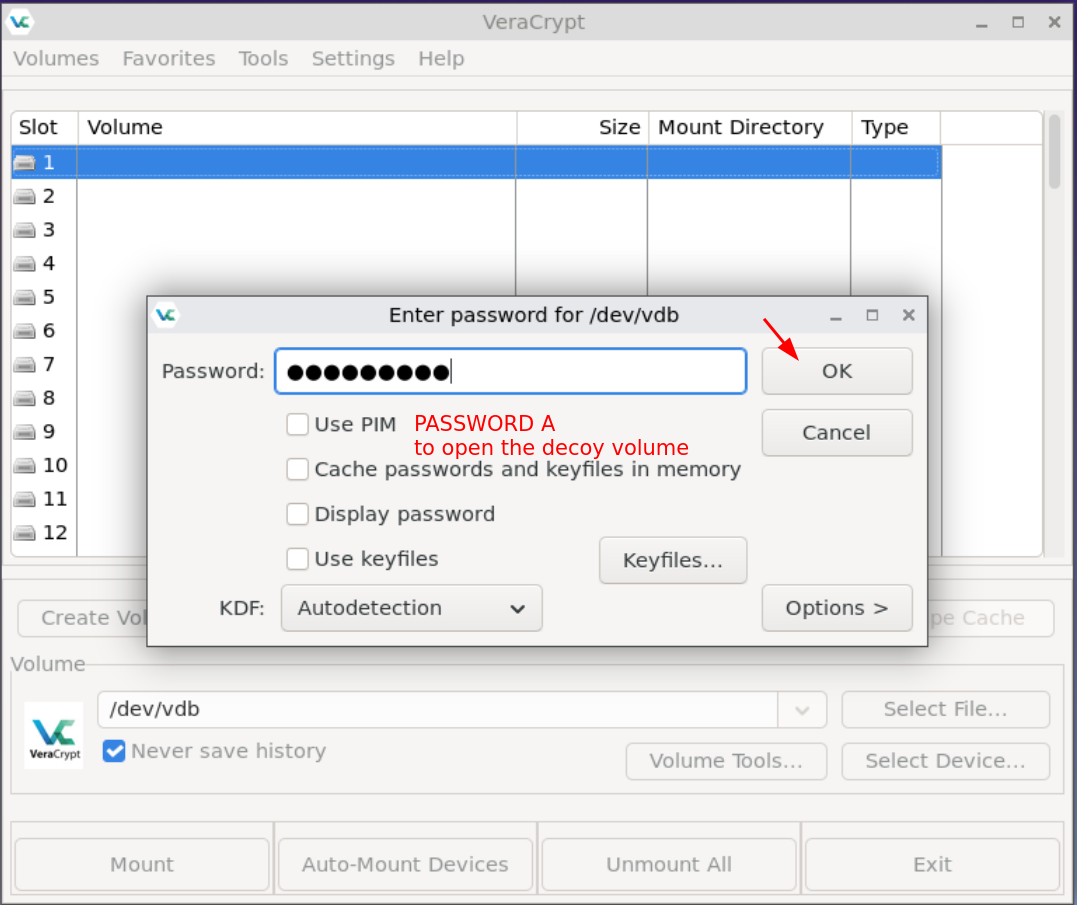Viewport: 1077px width, 905px height.
Task: Click the VeraCrypt logo in Volume section
Action: 54,735
